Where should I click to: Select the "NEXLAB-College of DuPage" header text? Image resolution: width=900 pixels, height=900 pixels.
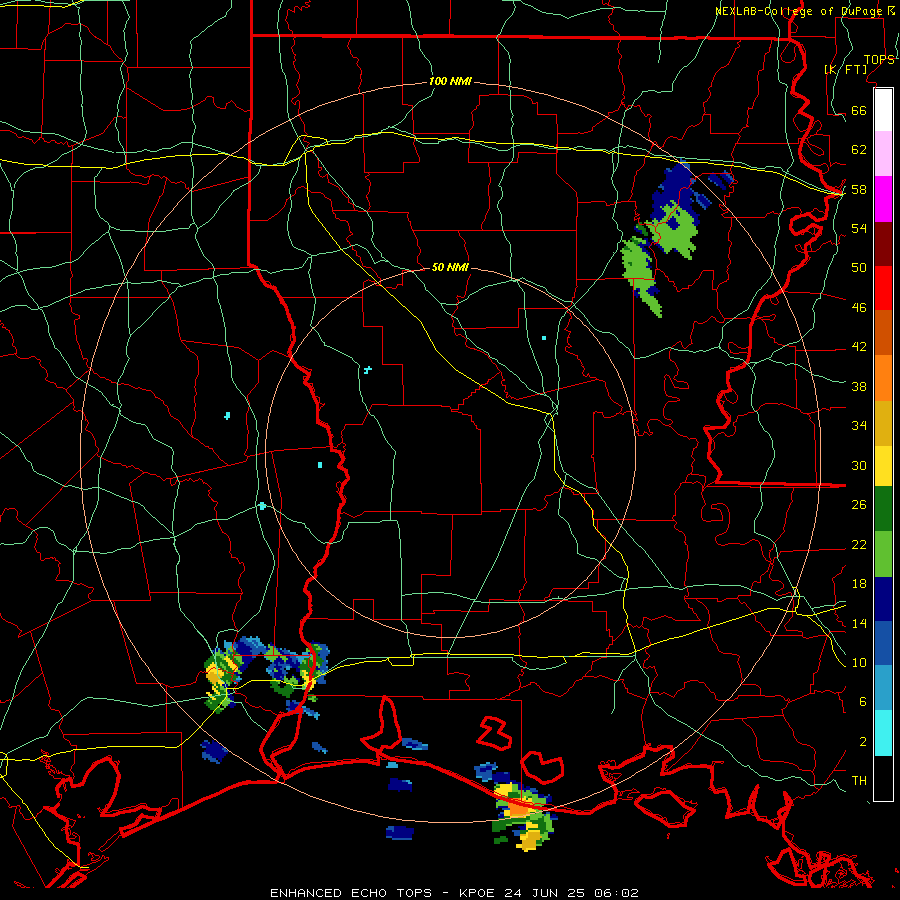click(801, 11)
